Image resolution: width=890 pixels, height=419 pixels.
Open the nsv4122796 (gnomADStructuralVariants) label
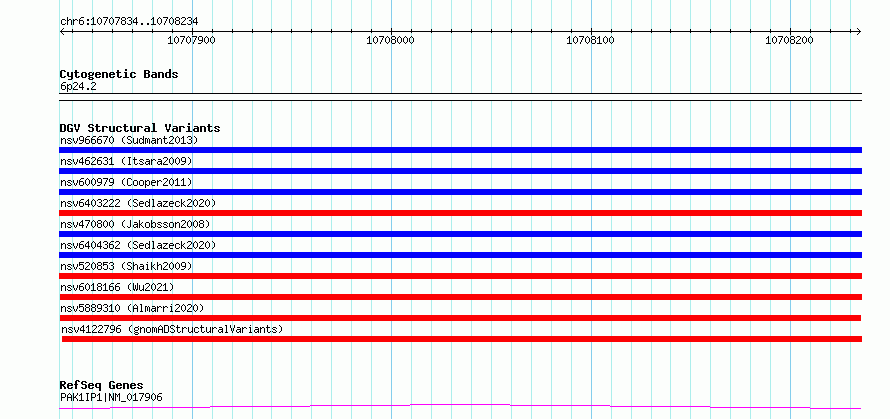(172, 329)
